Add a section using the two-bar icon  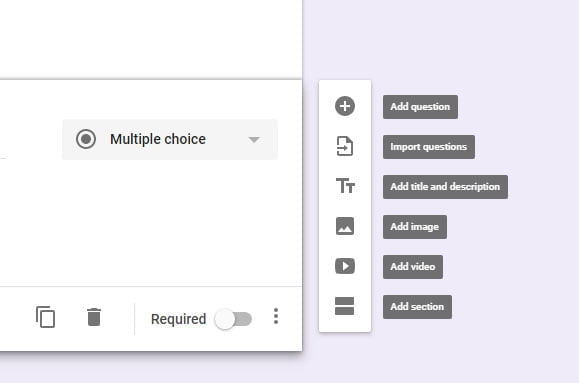345,306
